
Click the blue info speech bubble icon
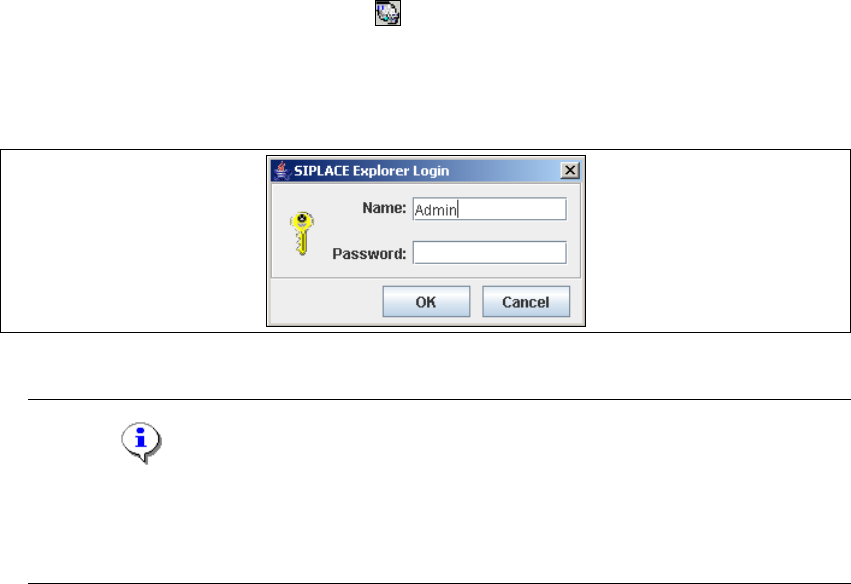[x=141, y=442]
